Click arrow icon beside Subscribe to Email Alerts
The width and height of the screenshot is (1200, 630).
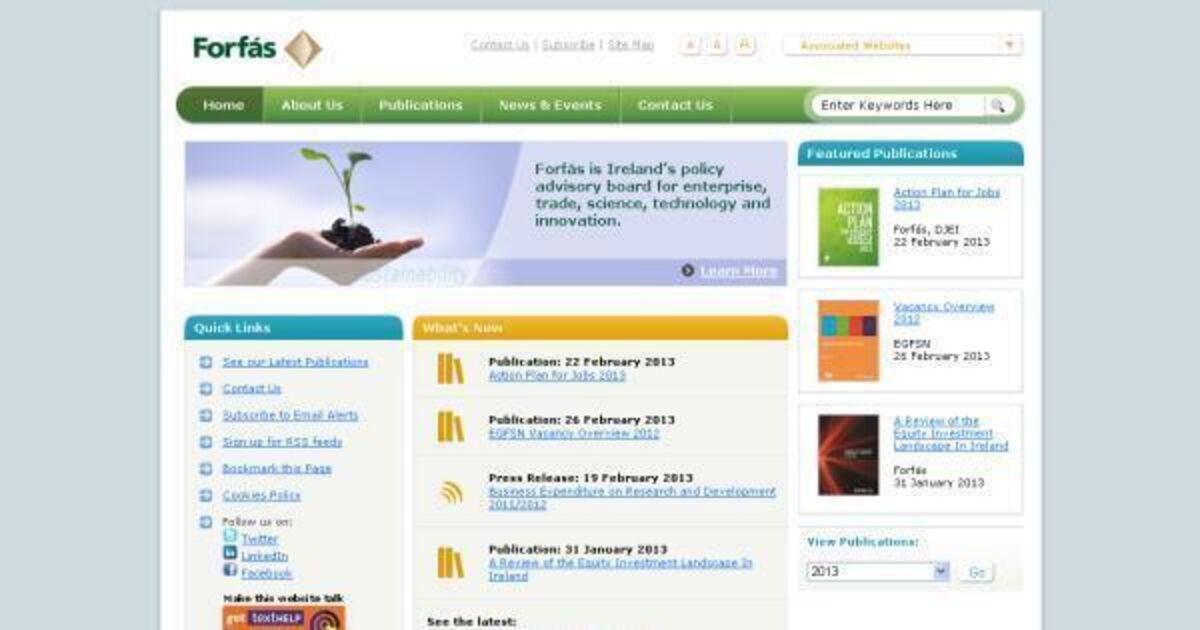click(205, 415)
